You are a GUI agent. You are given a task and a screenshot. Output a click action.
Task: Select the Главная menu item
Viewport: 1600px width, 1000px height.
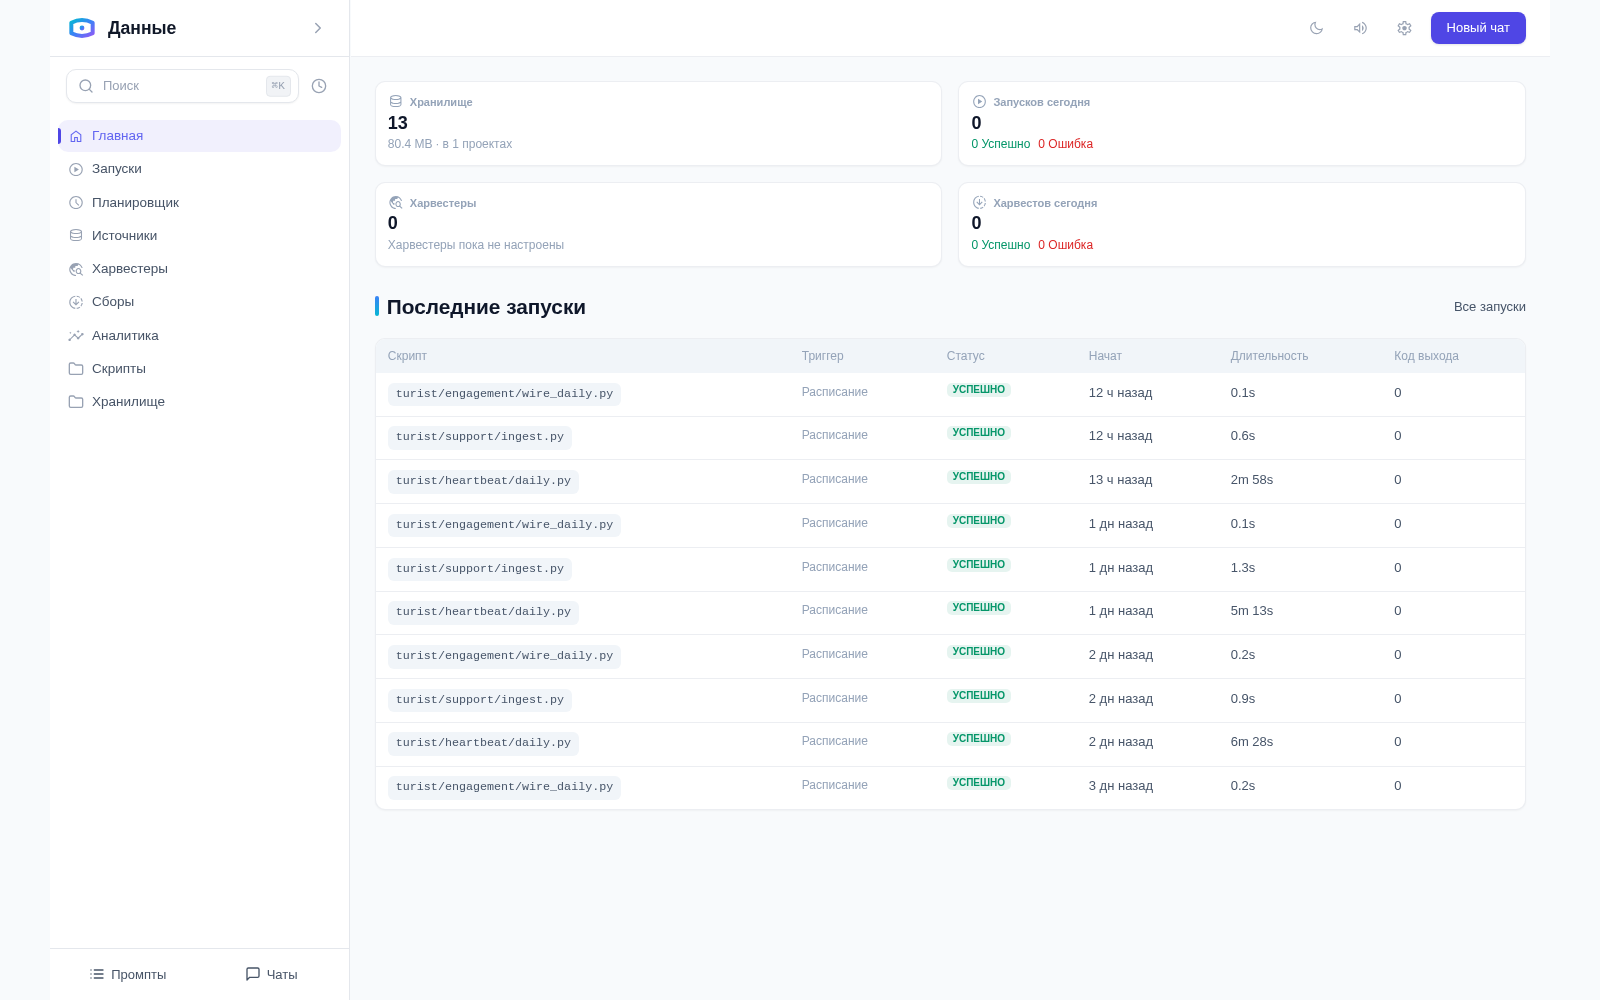199,136
